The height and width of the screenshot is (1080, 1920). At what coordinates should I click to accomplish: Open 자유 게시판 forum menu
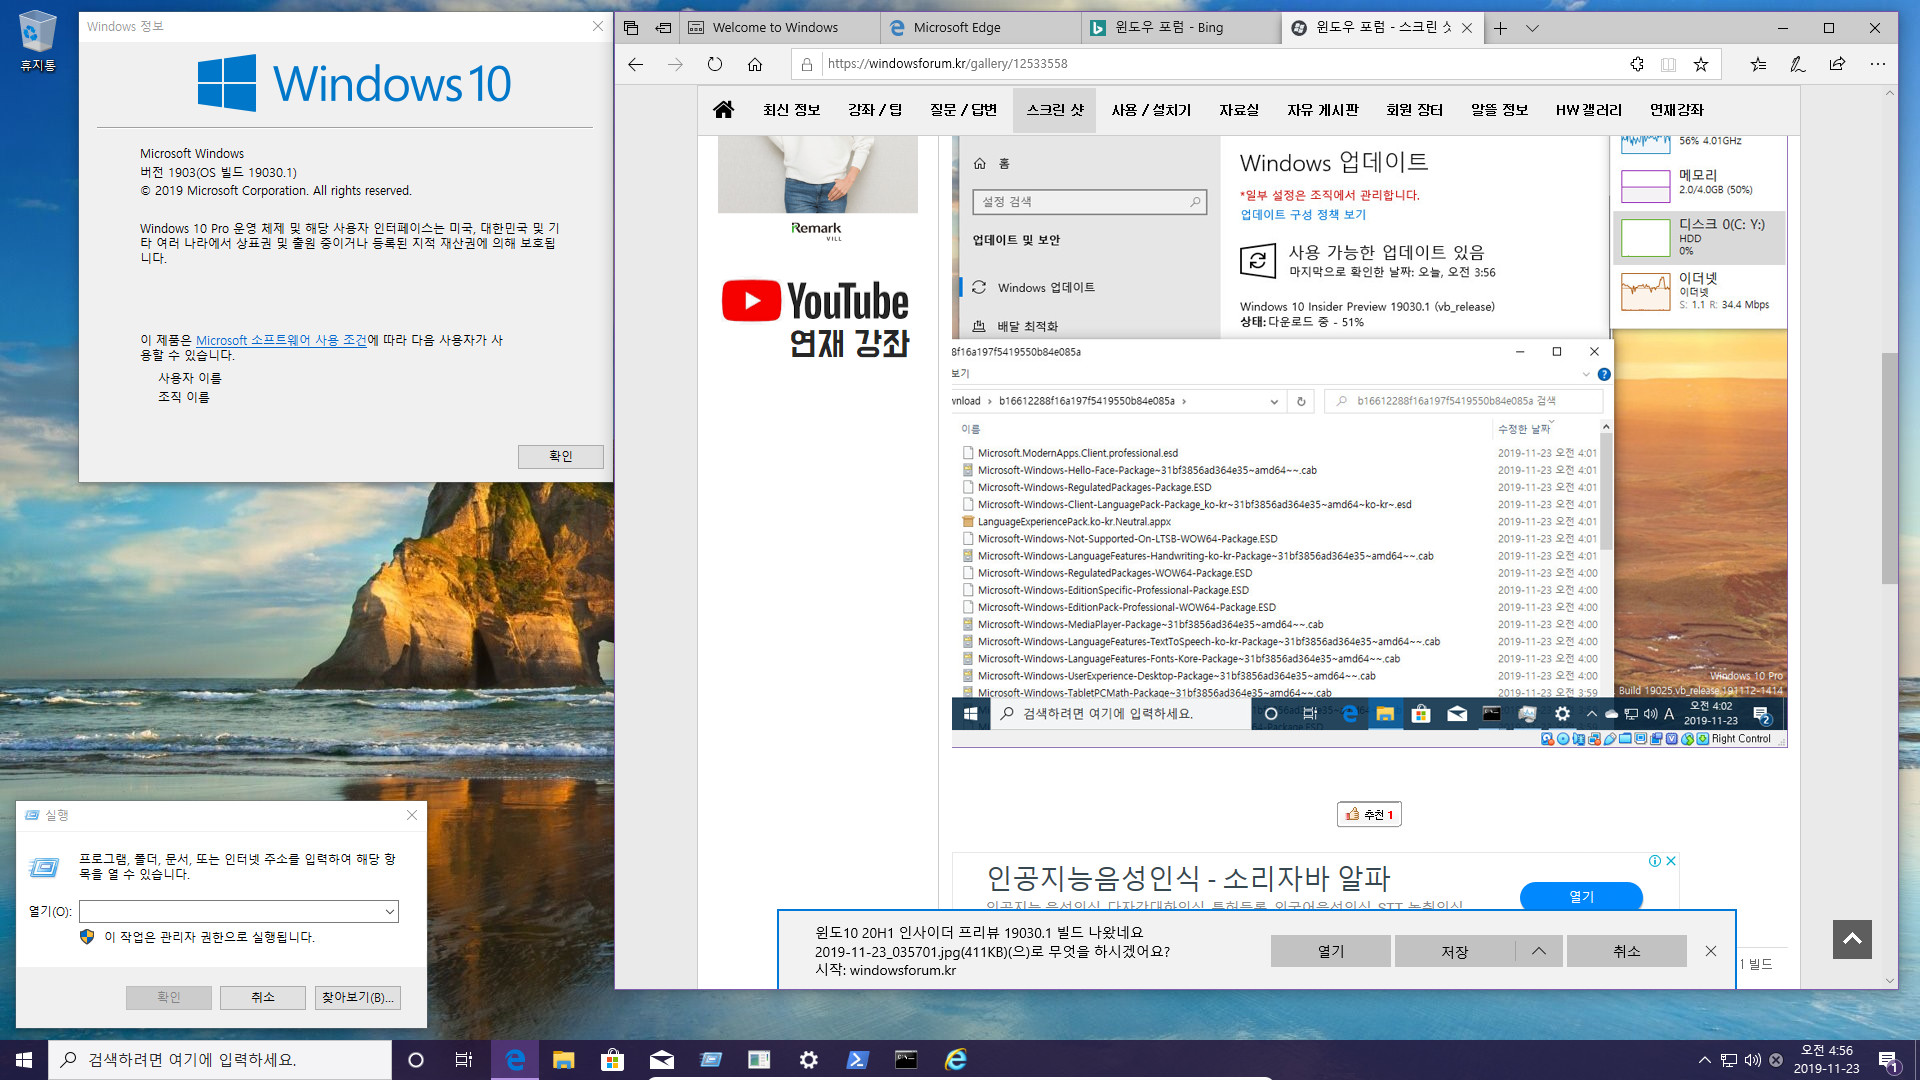pyautogui.click(x=1322, y=110)
